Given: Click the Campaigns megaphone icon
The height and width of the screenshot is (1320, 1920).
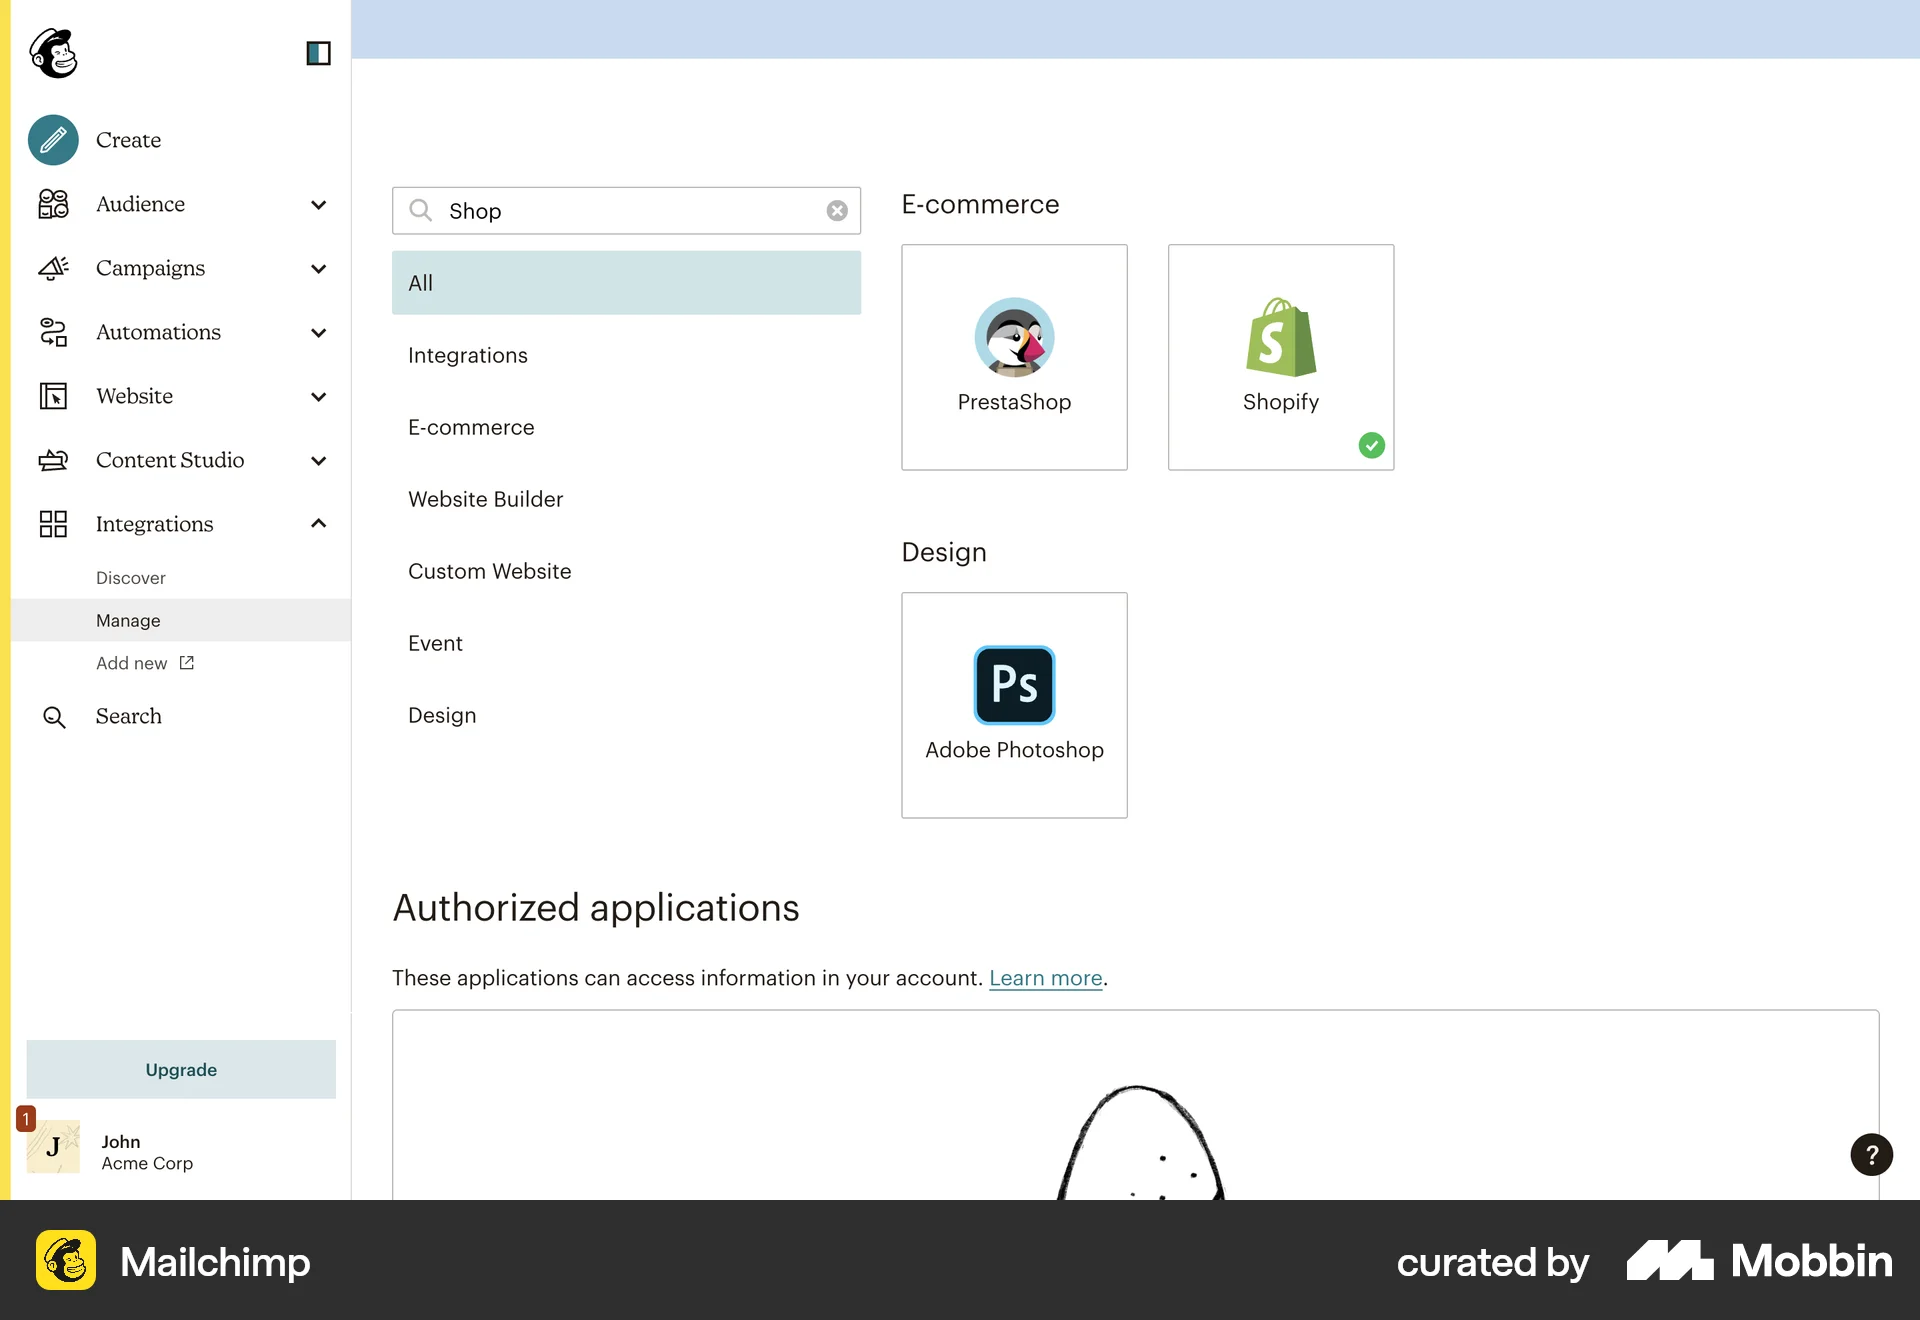Looking at the screenshot, I should 52,268.
